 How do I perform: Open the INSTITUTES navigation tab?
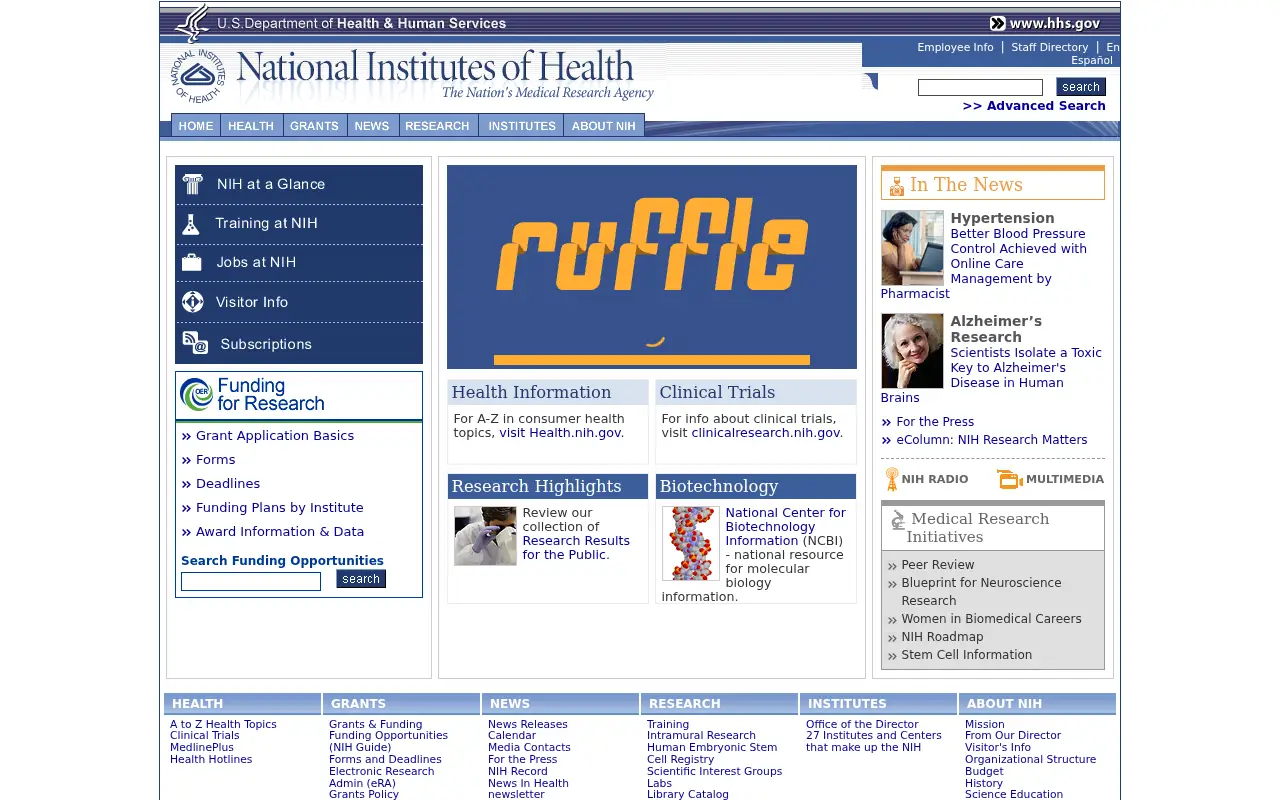click(521, 126)
